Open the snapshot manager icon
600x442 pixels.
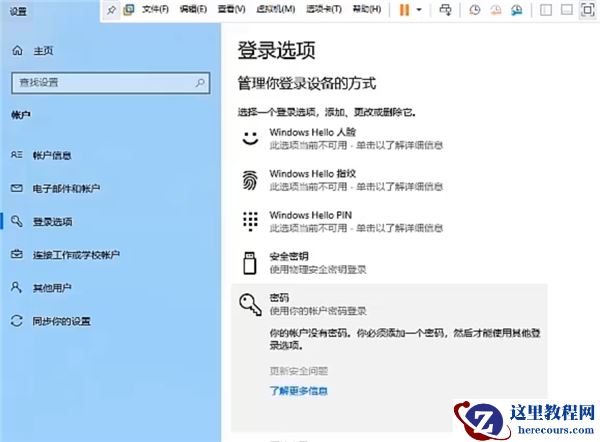pos(517,10)
